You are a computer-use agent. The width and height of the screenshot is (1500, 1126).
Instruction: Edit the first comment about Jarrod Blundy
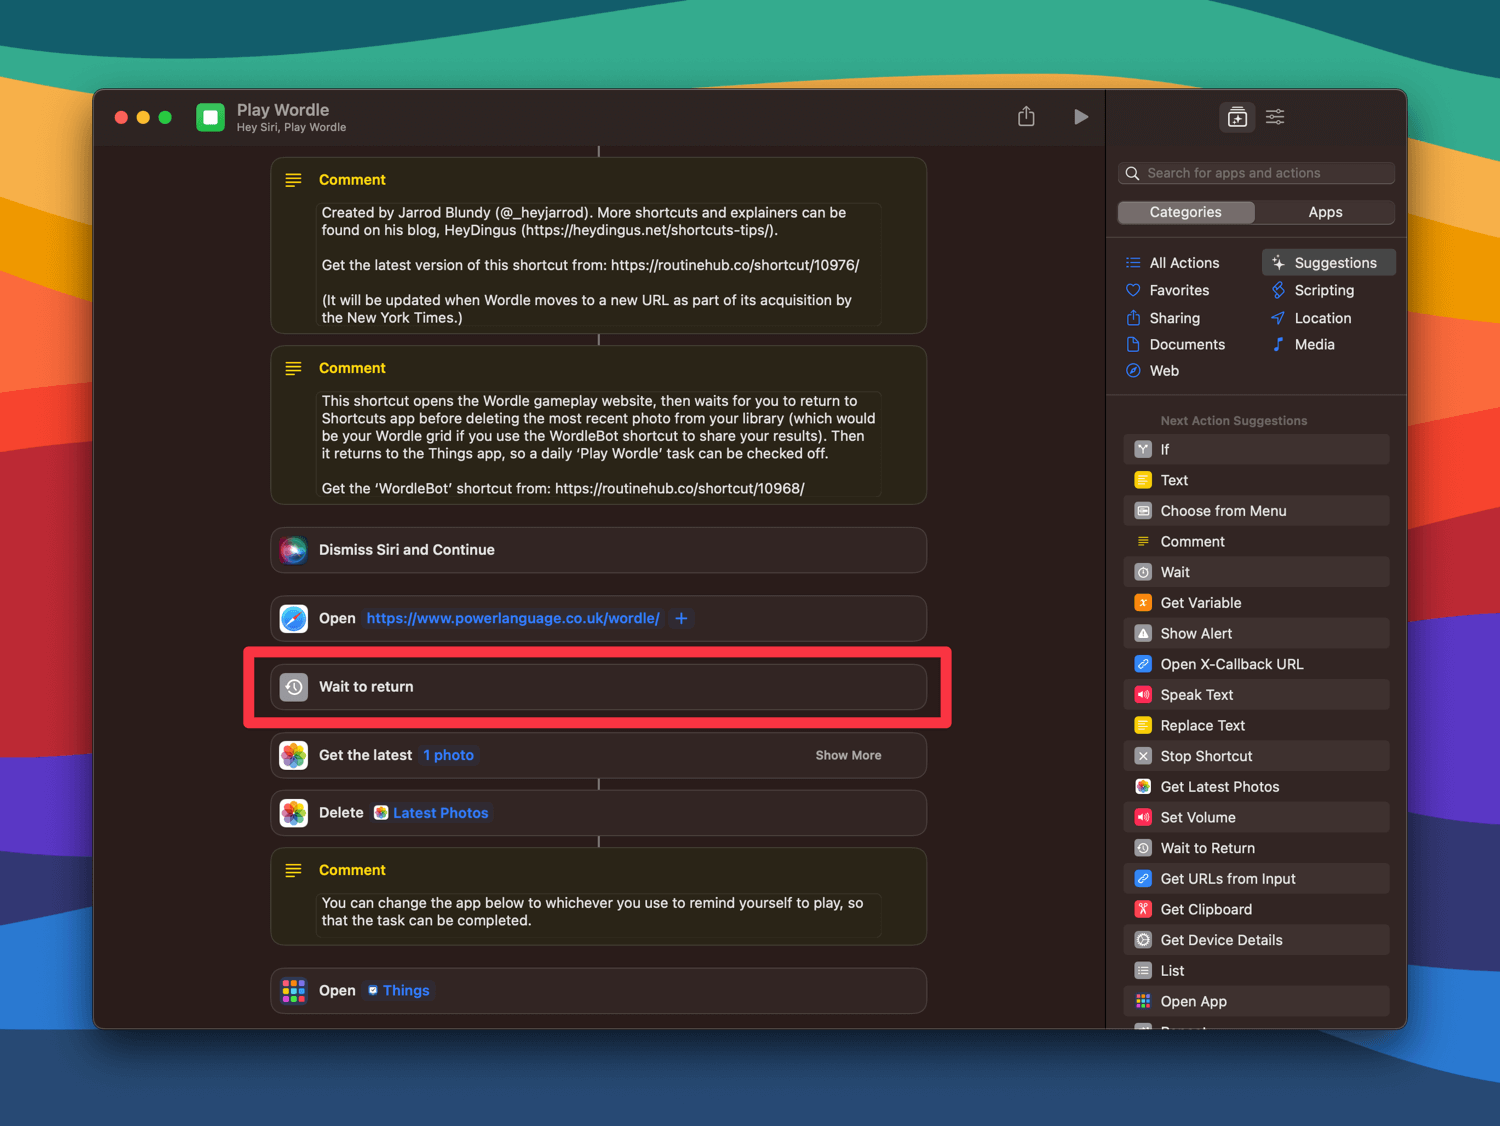598,265
